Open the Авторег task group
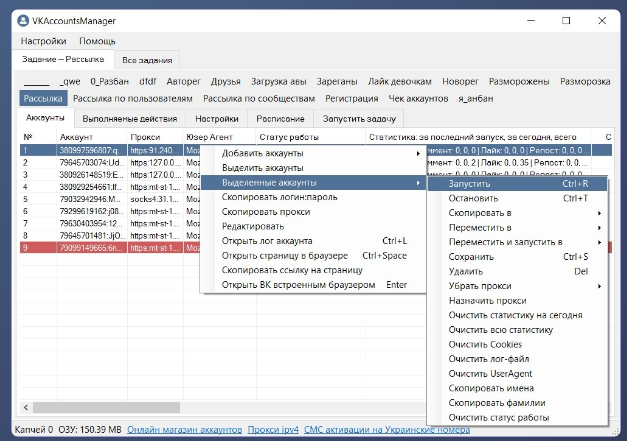The height and width of the screenshot is (441, 627). [184, 82]
